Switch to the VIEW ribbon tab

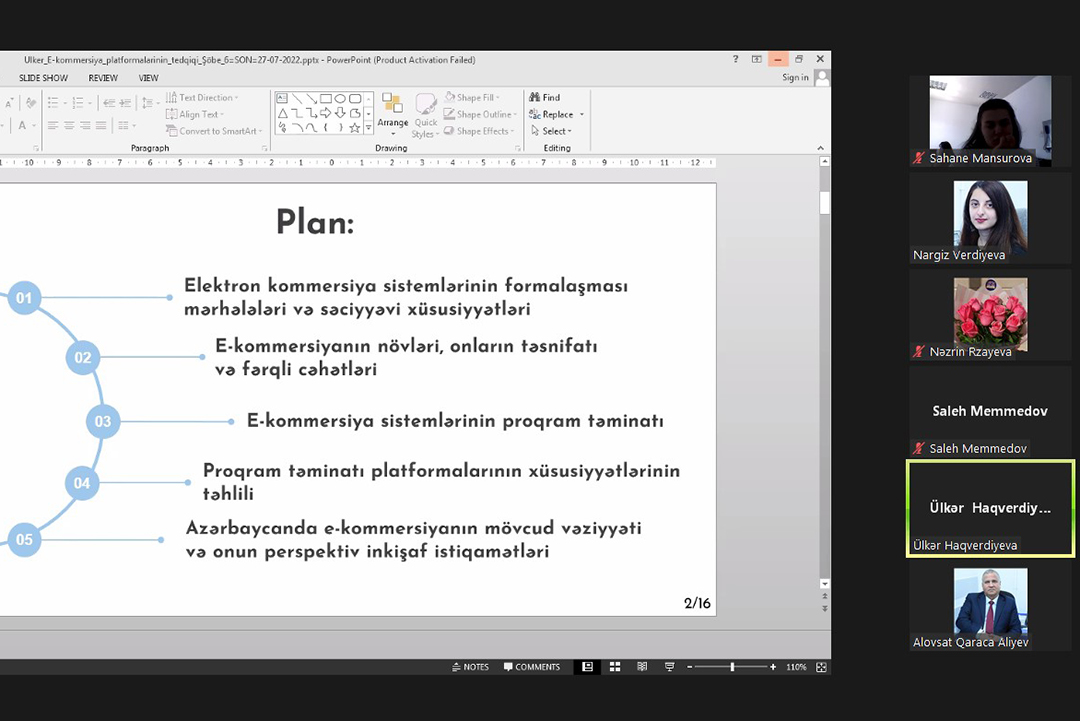point(148,78)
